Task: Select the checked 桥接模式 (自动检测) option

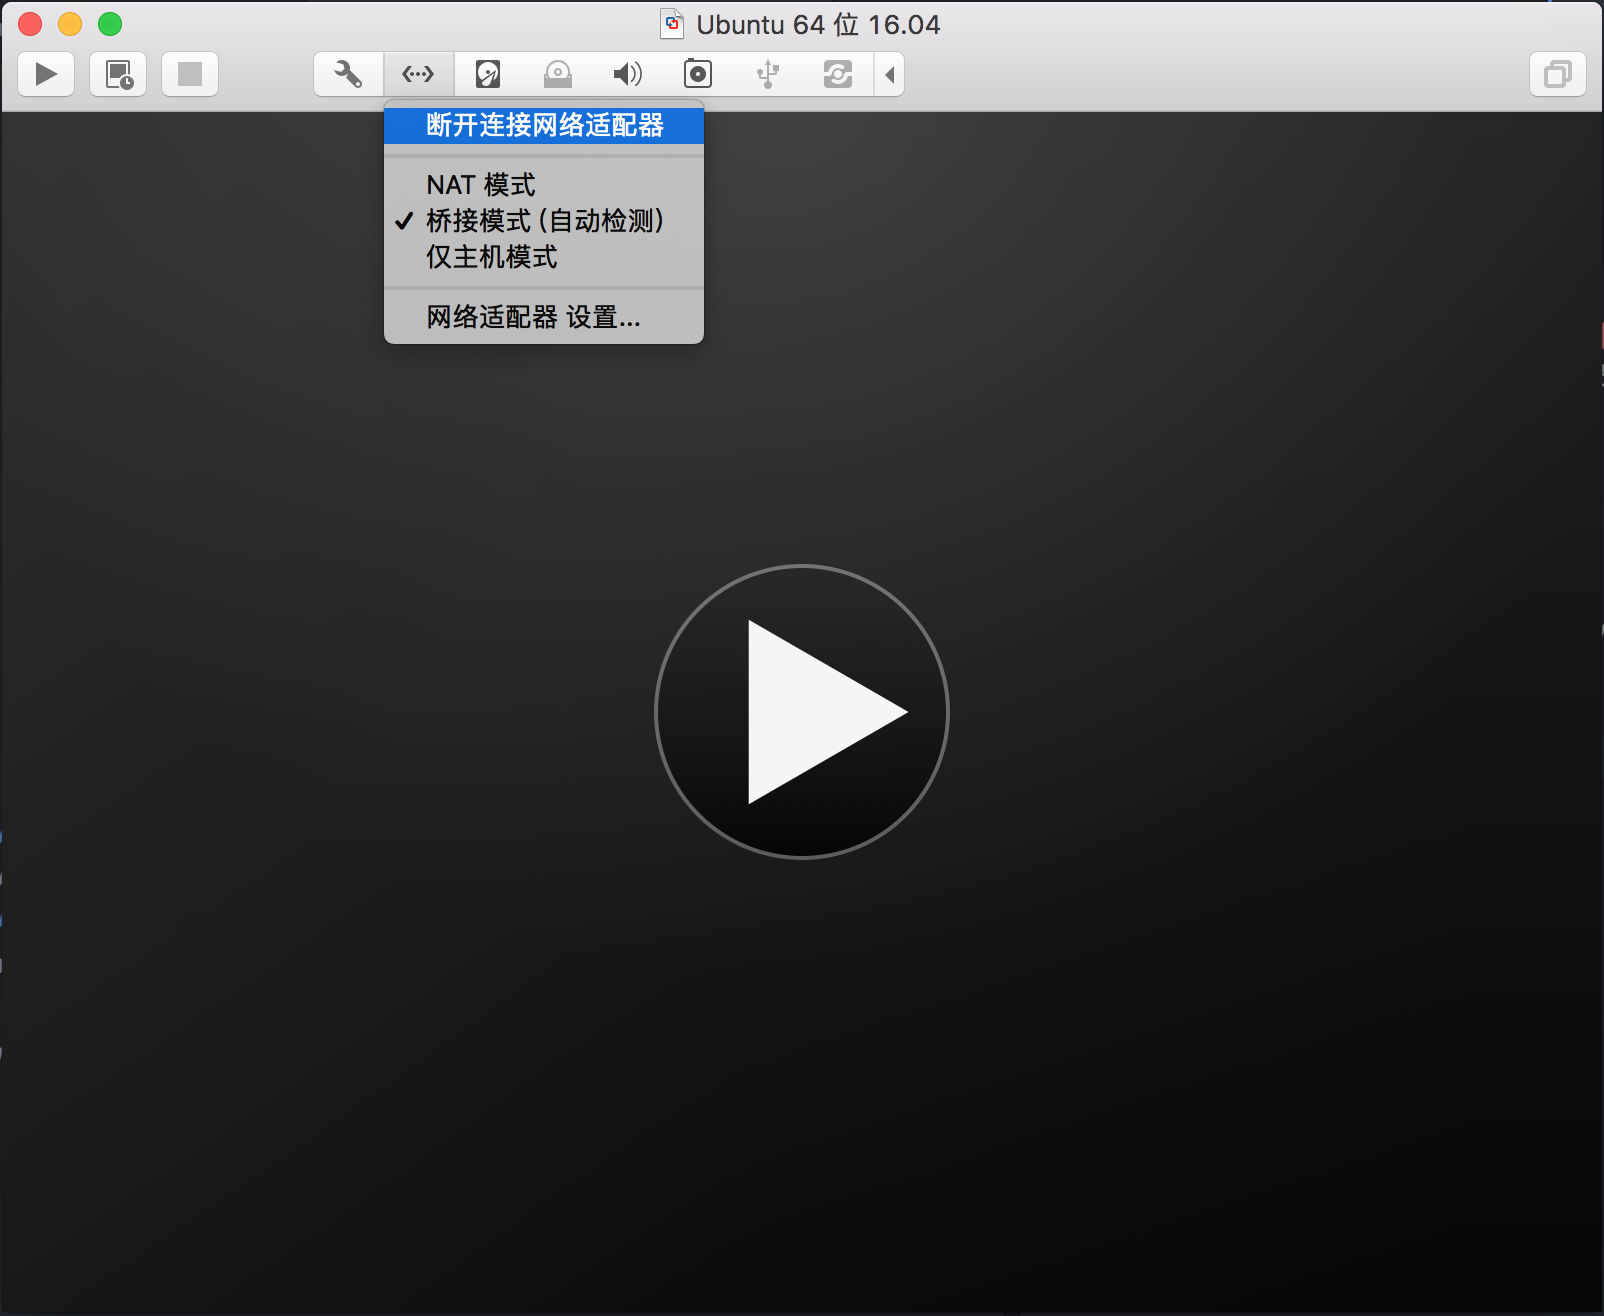Action: click(545, 221)
